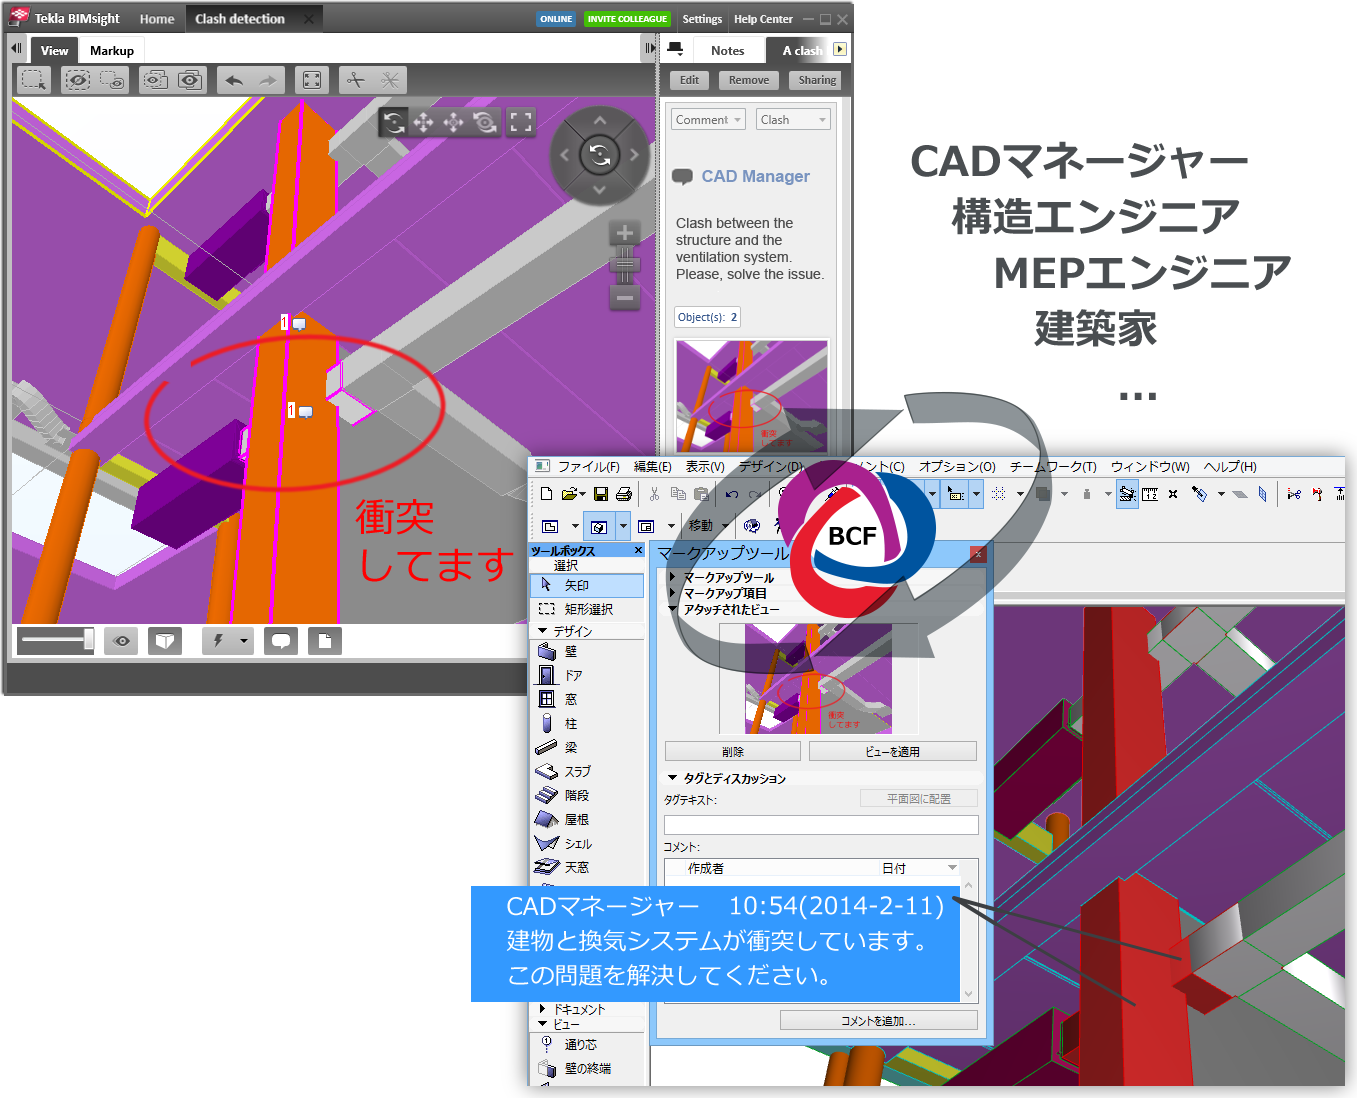Screen dimensions: 1357x1098
Task: Select the scissors clipping tool
Action: pyautogui.click(x=356, y=80)
